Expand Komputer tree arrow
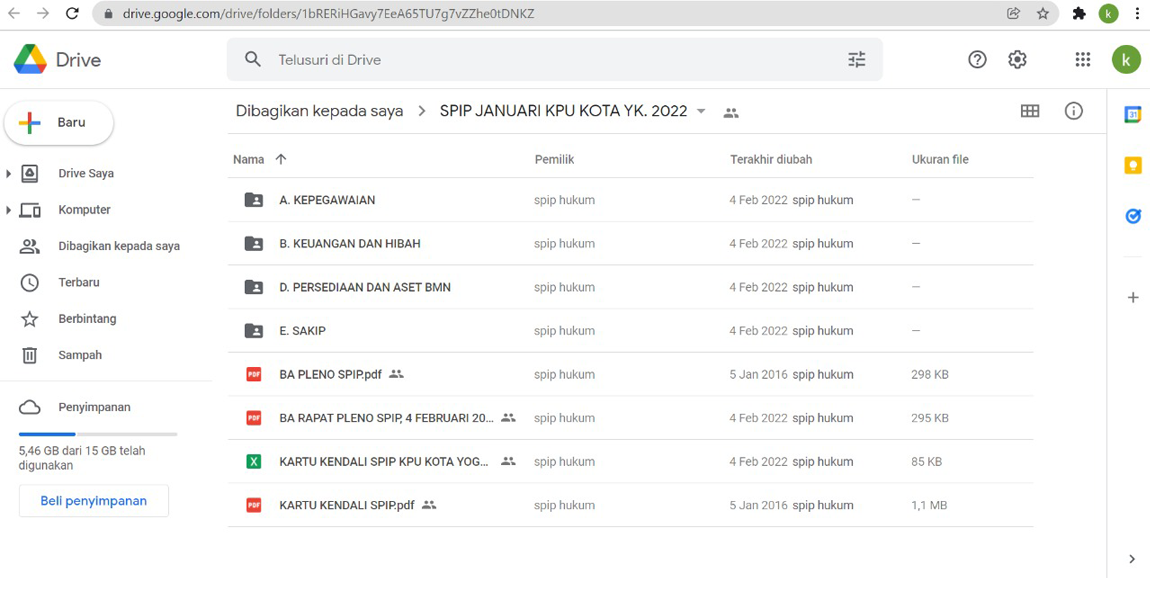The width and height of the screenshot is (1150, 616). pyautogui.click(x=9, y=210)
